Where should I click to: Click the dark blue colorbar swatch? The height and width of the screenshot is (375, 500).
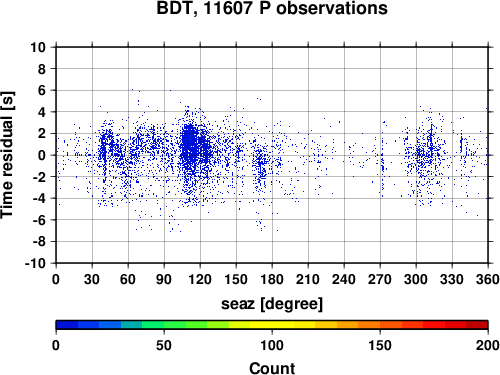[67, 325]
